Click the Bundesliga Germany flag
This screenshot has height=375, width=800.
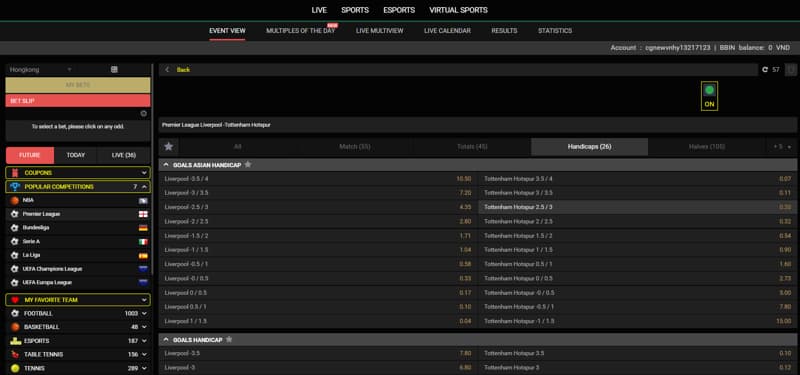[143, 228]
